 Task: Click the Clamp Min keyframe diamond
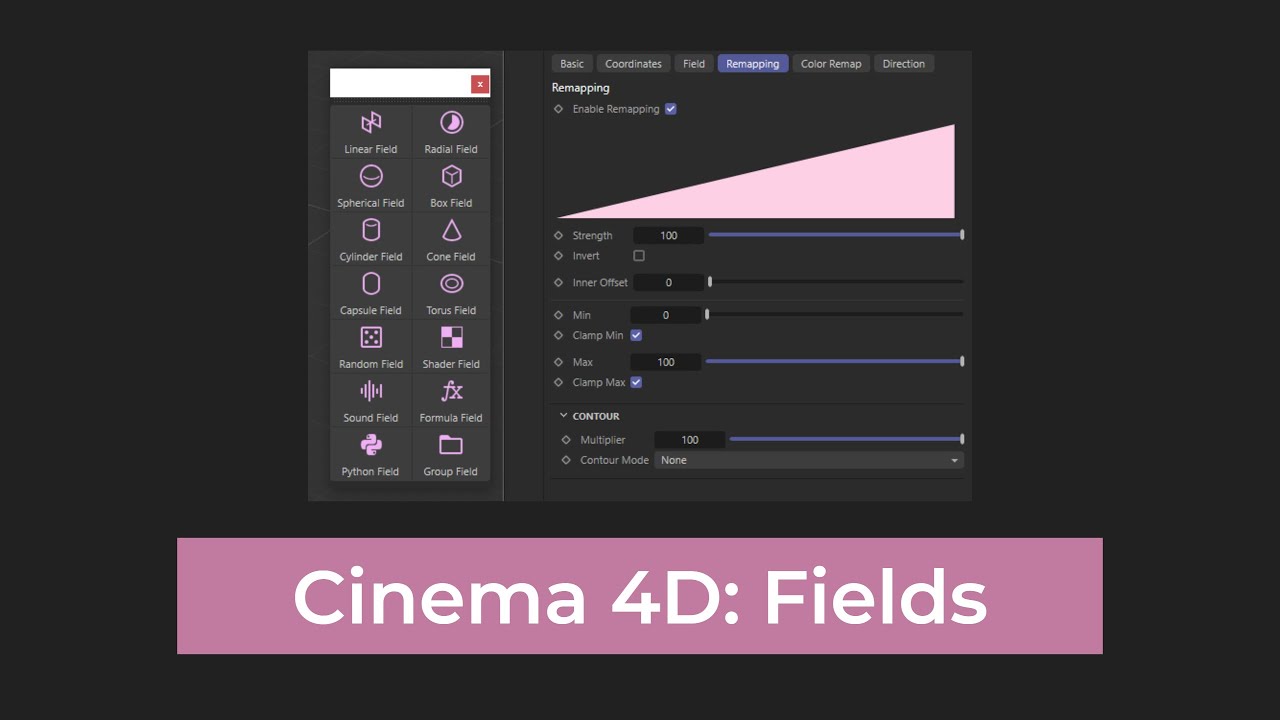click(x=559, y=336)
